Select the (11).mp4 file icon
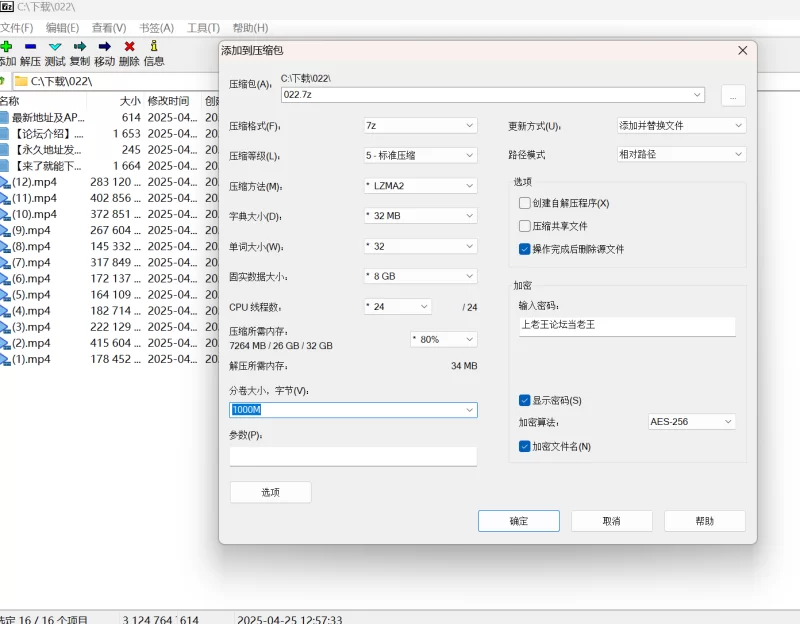Viewport: 800px width, 624px height. pos(5,198)
